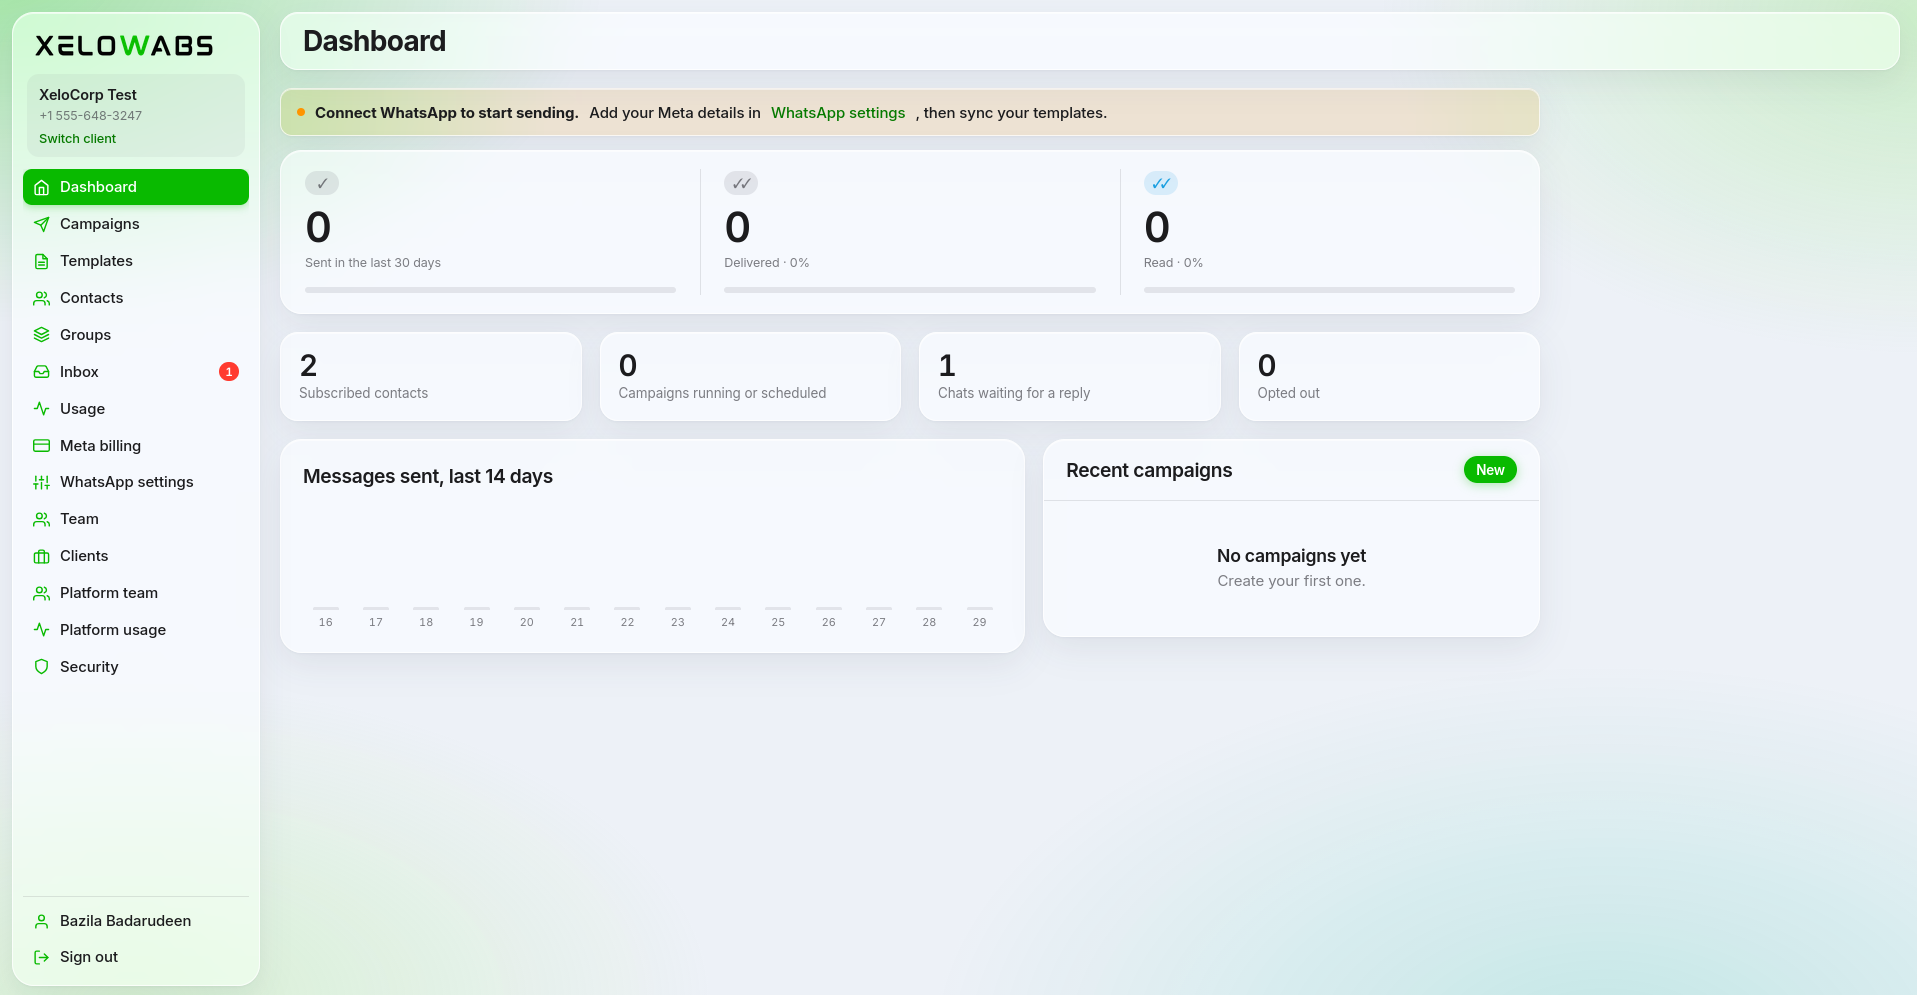Select the Chats waiting for a reply card
Screen dimensions: 1917x995
pos(1070,377)
